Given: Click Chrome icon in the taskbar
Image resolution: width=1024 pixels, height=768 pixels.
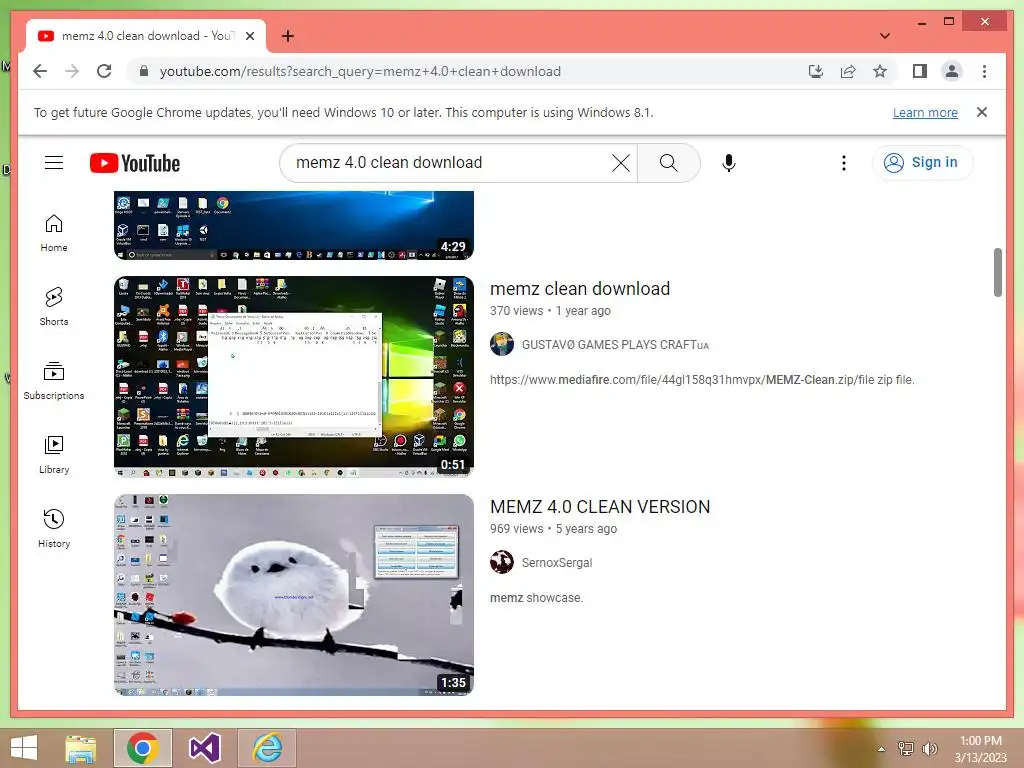Looking at the screenshot, I should pos(143,748).
